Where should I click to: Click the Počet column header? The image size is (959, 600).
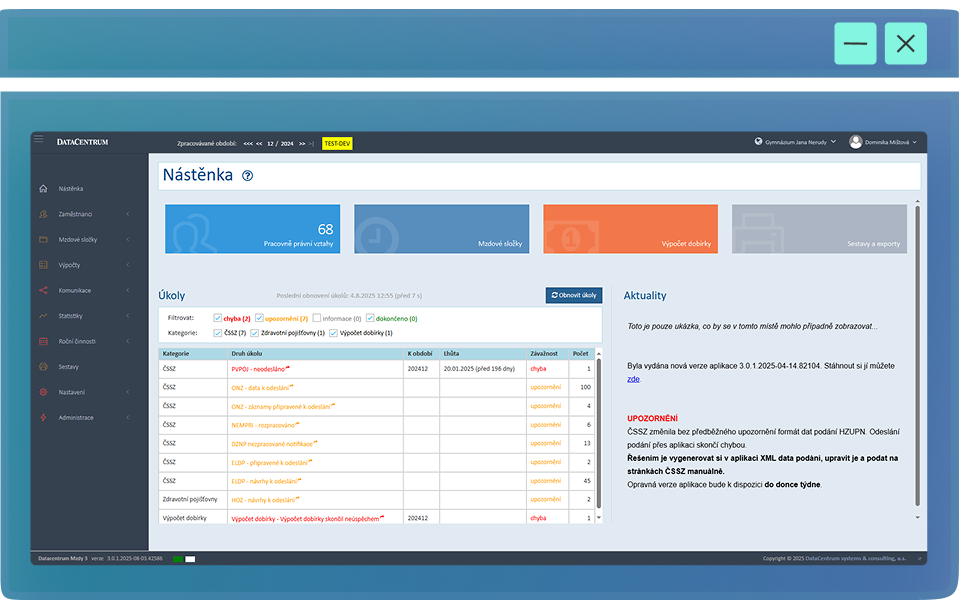(580, 354)
